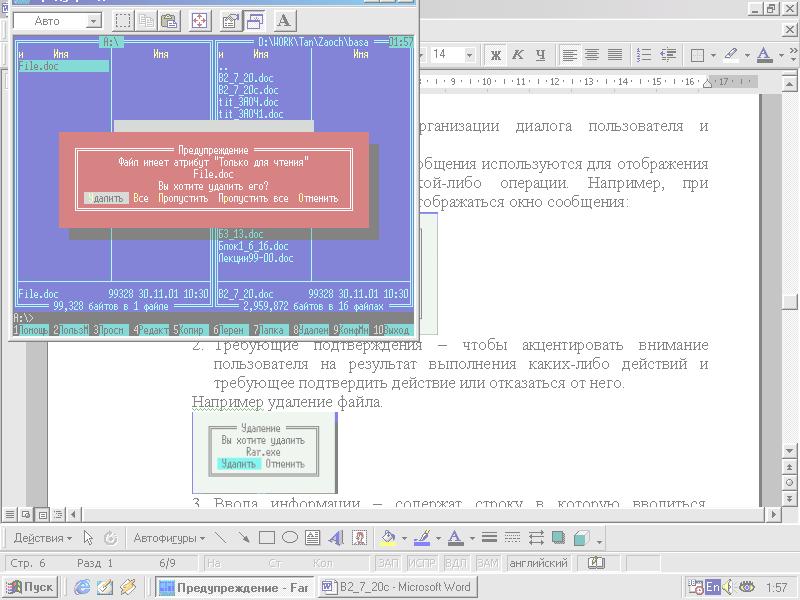The height and width of the screenshot is (600, 800).
Task: Toggle ЗАМ overtype mode in status bar
Action: click(x=487, y=563)
